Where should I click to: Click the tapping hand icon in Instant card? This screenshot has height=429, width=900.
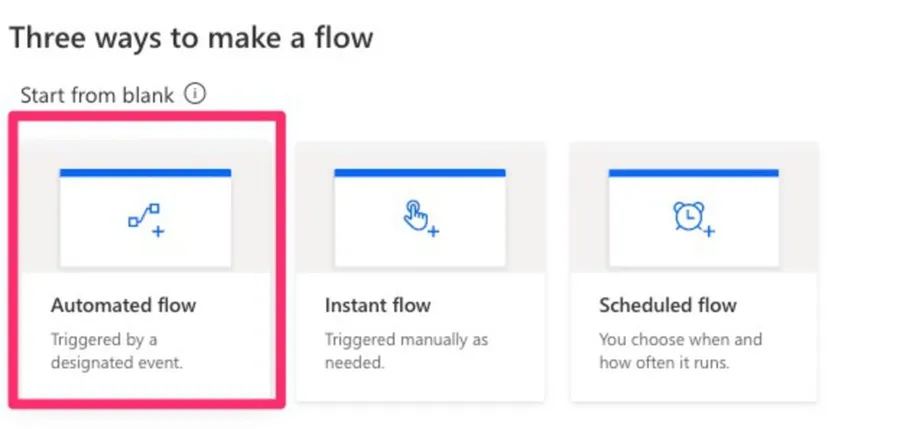click(x=415, y=213)
